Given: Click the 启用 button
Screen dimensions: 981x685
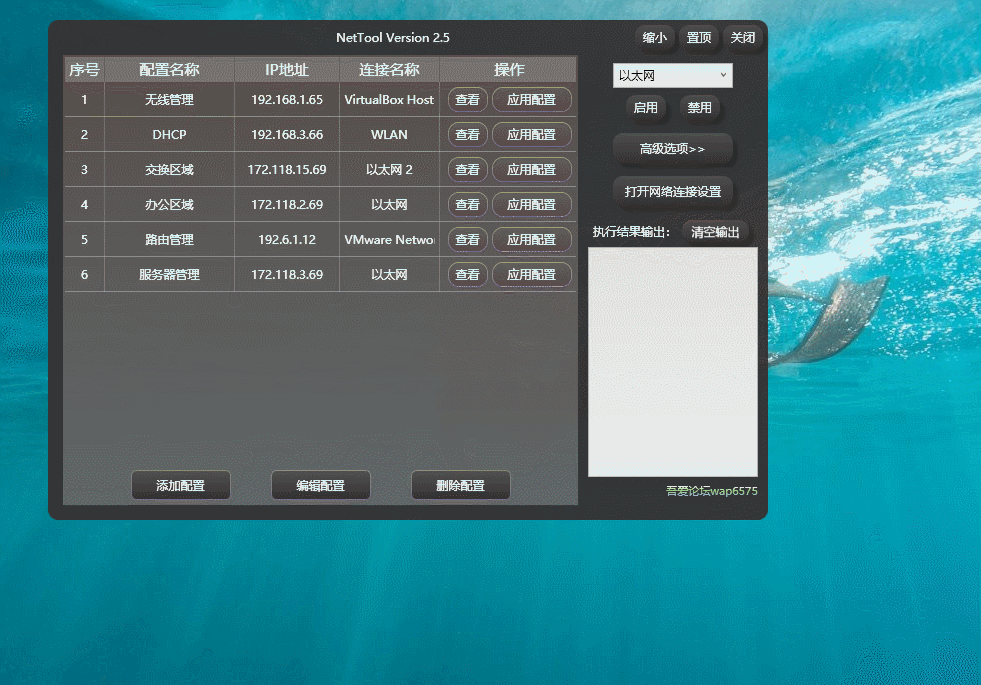Looking at the screenshot, I should coord(645,108).
